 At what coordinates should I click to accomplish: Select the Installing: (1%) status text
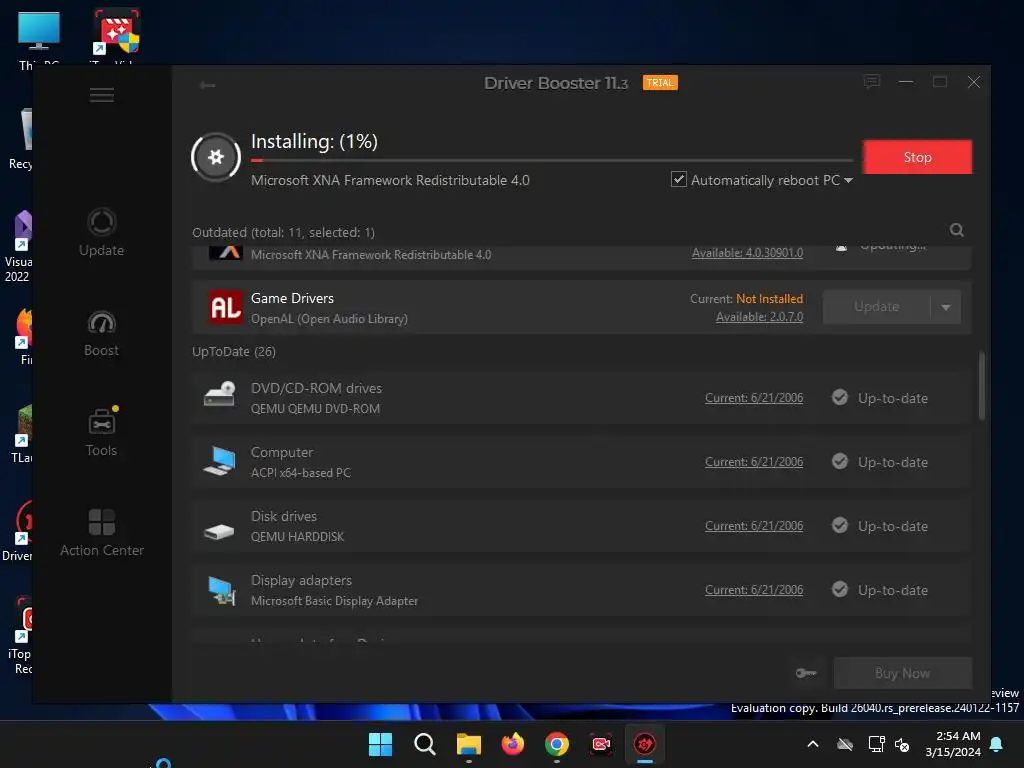coord(314,141)
